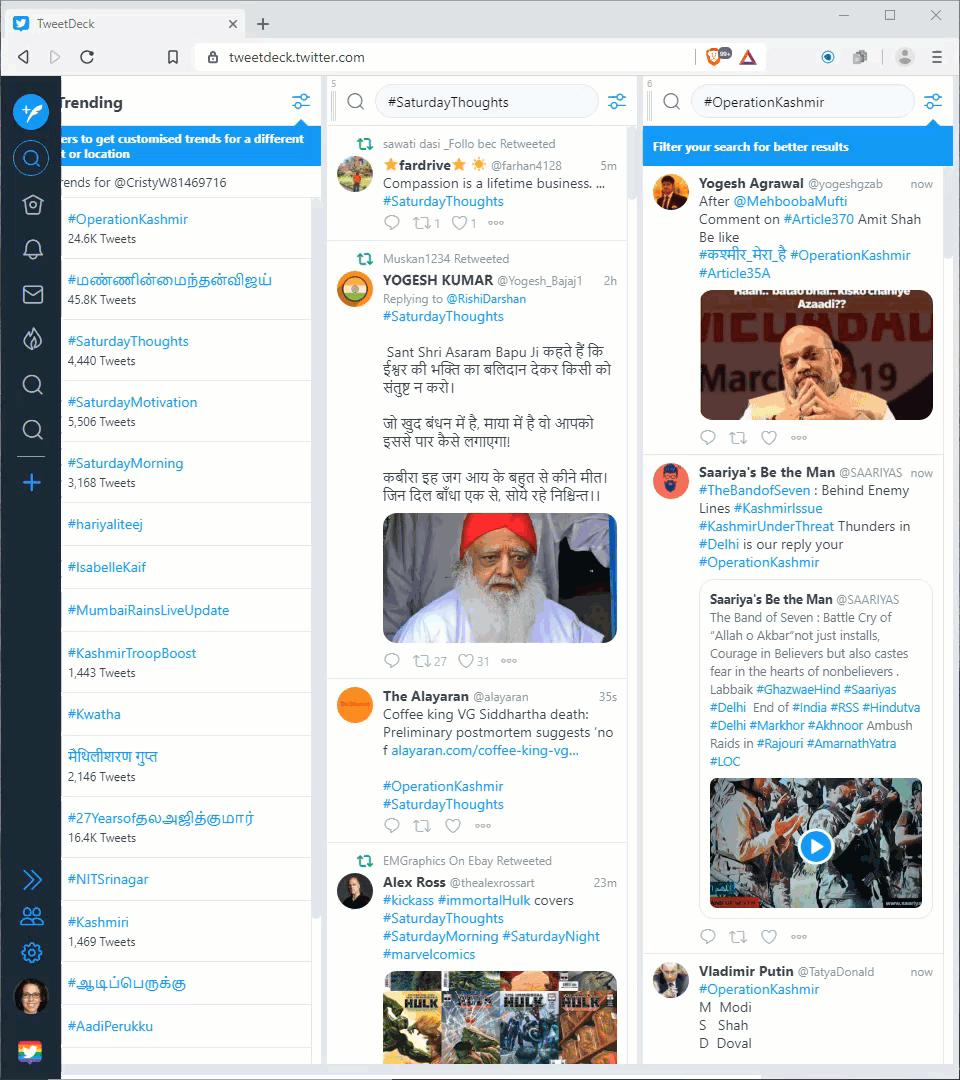Jump to the Trending flame column icon

32,339
